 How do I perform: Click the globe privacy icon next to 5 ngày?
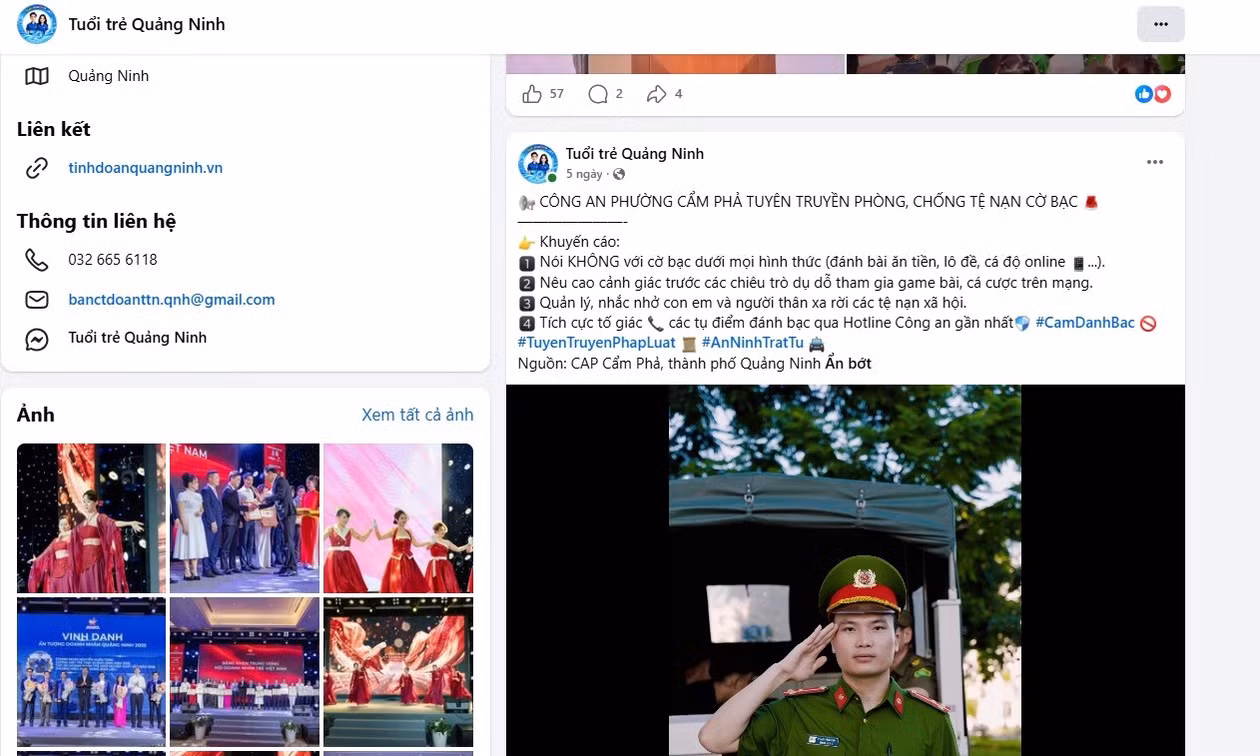[619, 175]
